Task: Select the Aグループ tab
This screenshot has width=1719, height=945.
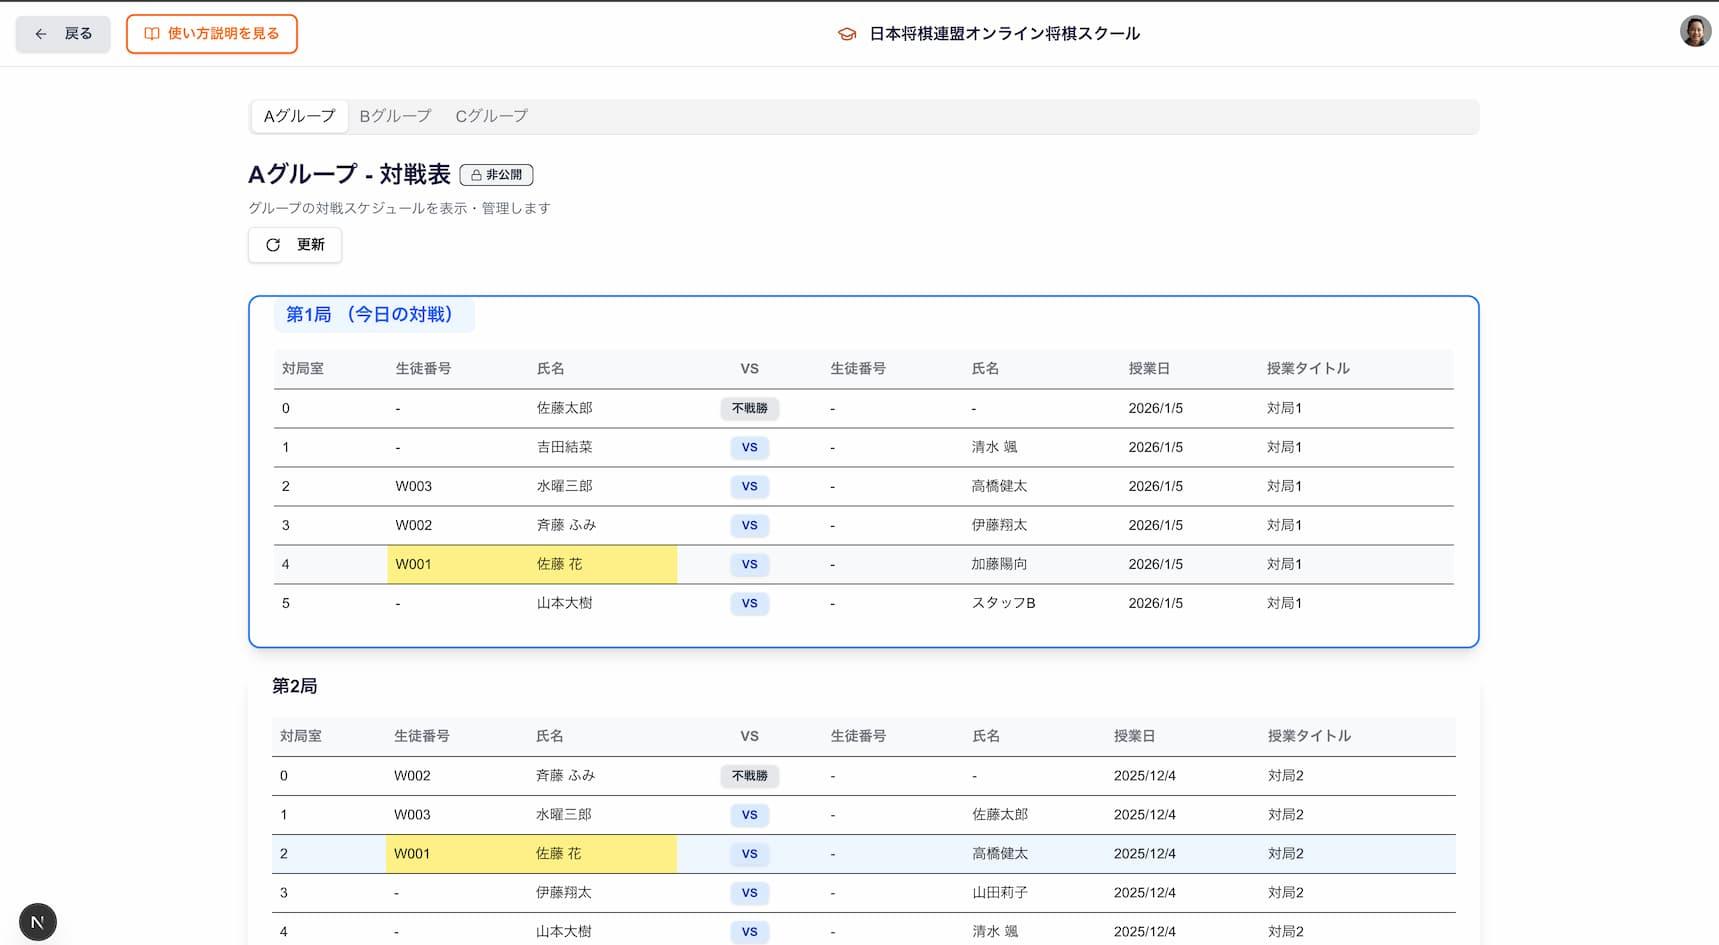Action: coord(298,116)
